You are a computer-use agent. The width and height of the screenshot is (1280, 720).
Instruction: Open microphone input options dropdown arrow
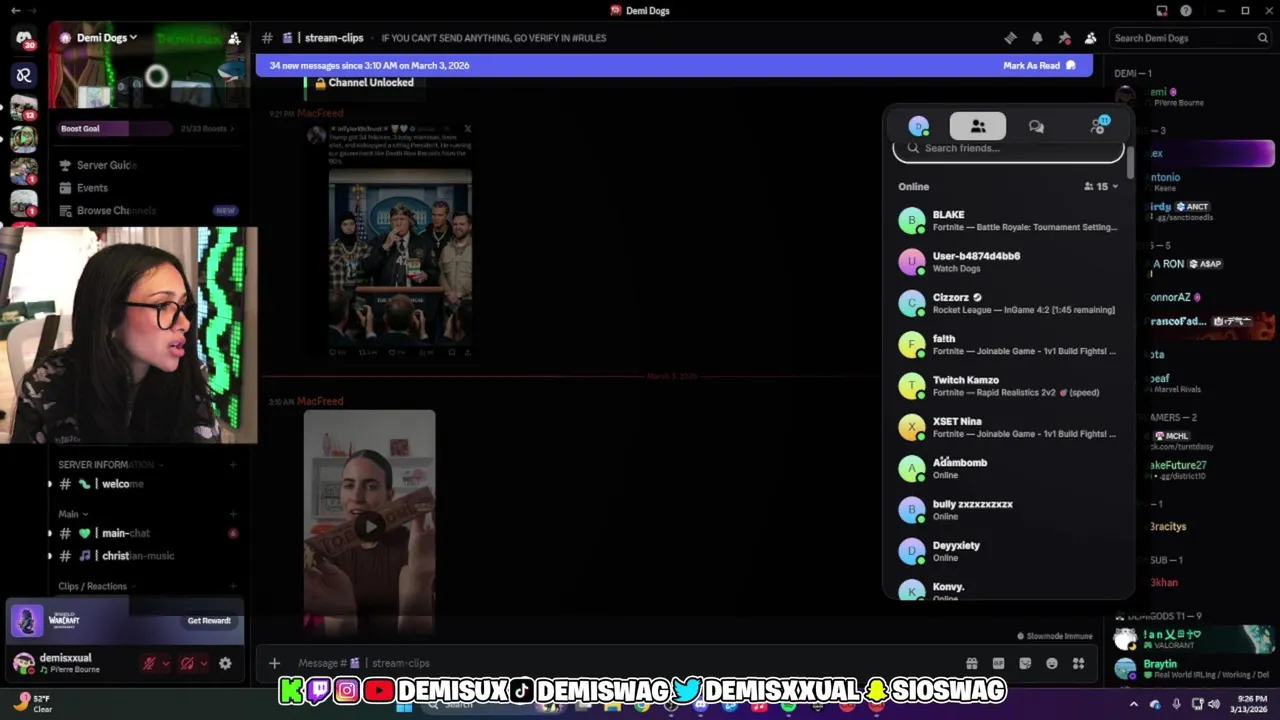166,663
